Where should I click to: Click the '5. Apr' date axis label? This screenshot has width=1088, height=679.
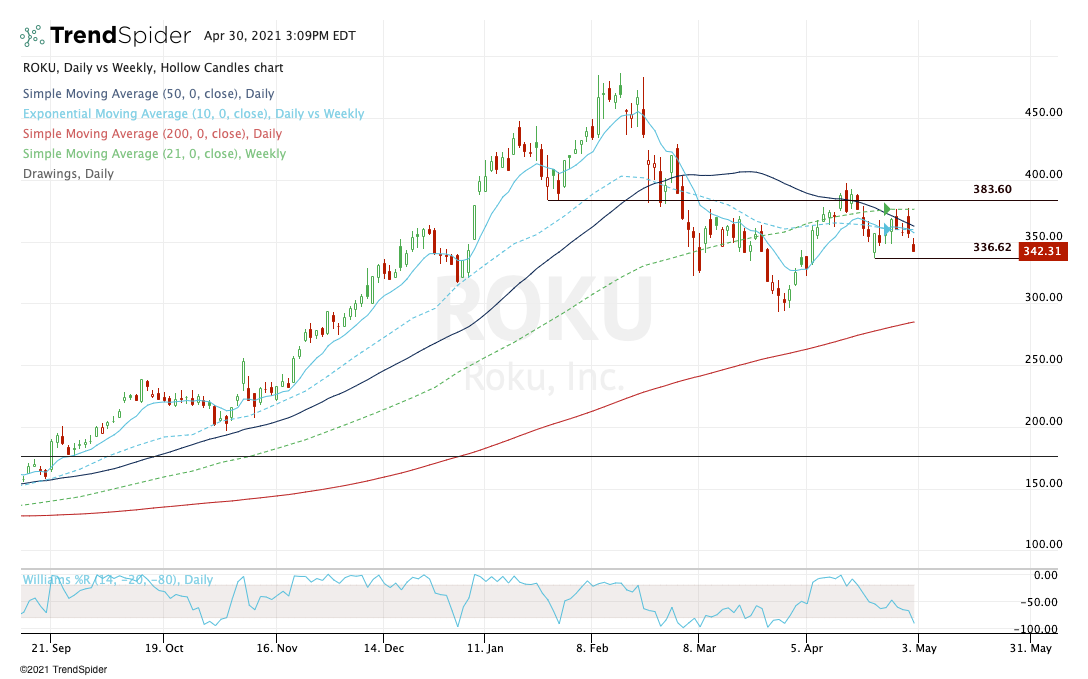[806, 648]
